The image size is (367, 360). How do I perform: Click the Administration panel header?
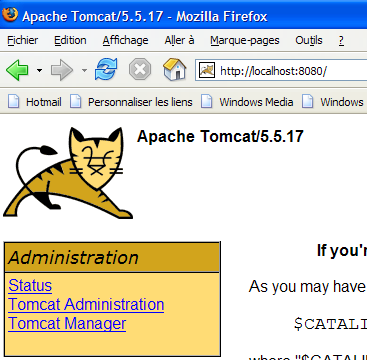112,257
